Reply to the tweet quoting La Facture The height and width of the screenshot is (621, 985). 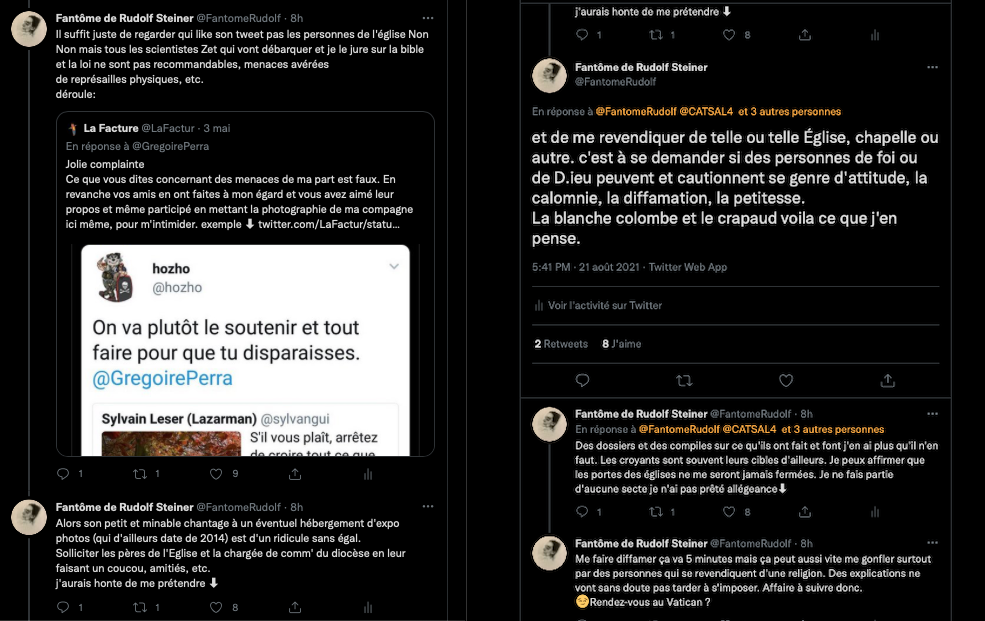tap(63, 473)
